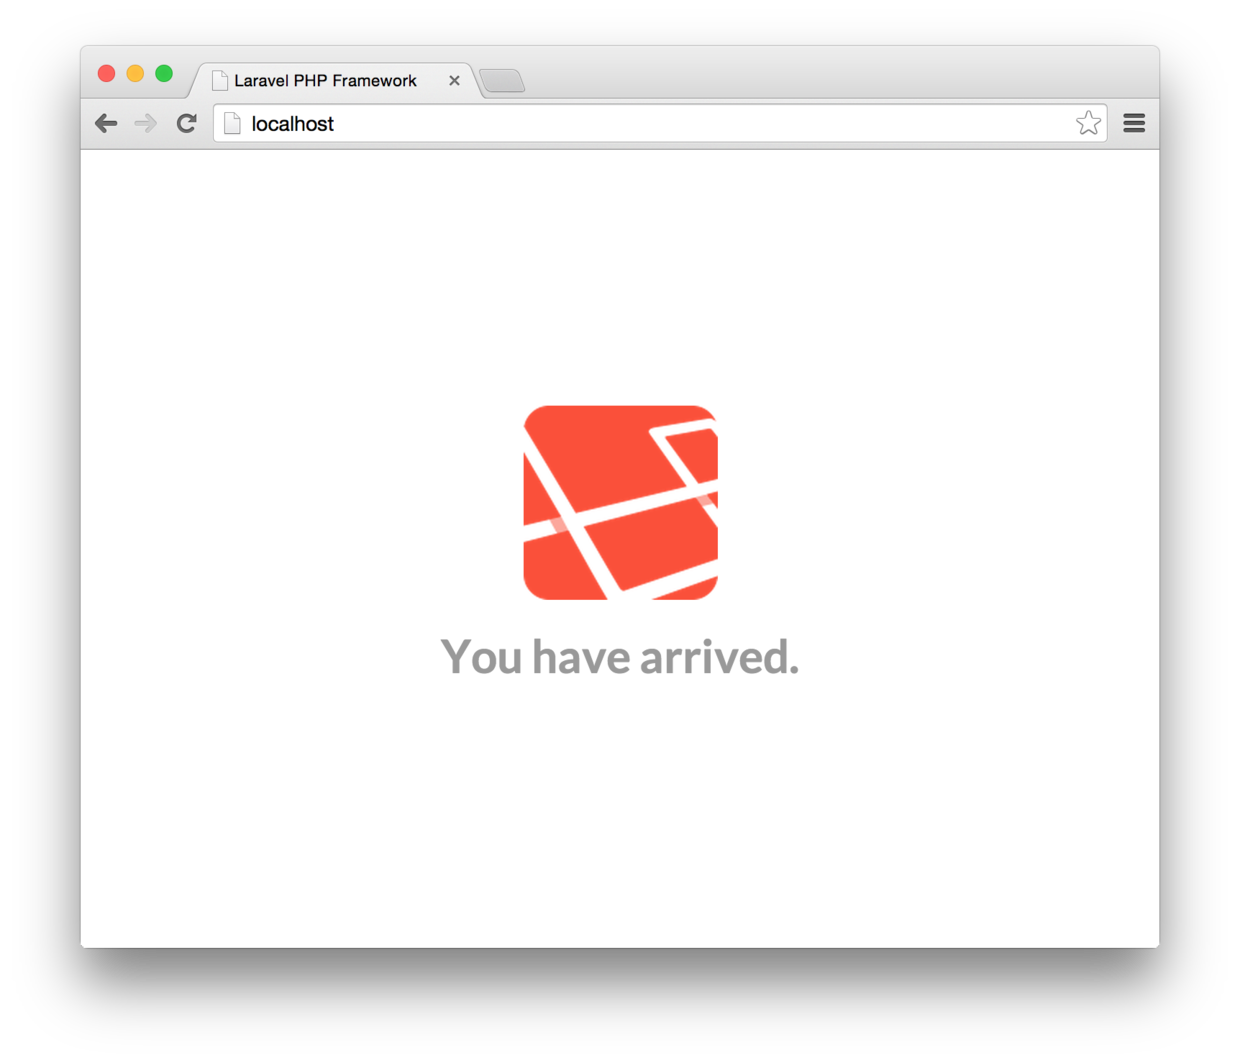1240x1063 pixels.
Task: Open a new tab with the blank tab button
Action: click(x=502, y=80)
